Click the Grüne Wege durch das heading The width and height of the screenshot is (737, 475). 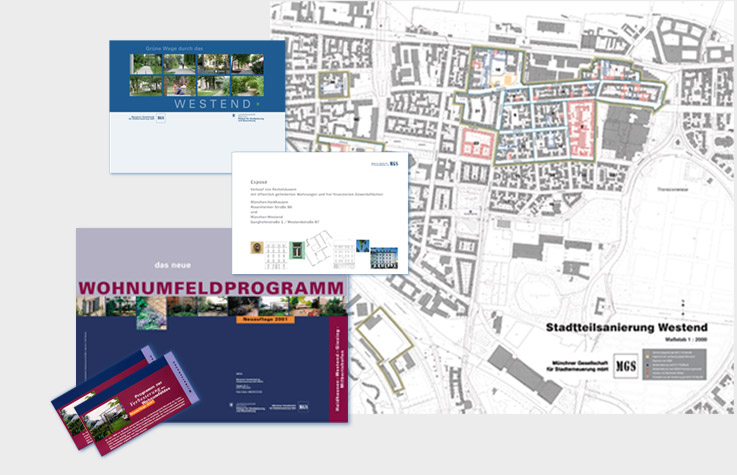193,46
